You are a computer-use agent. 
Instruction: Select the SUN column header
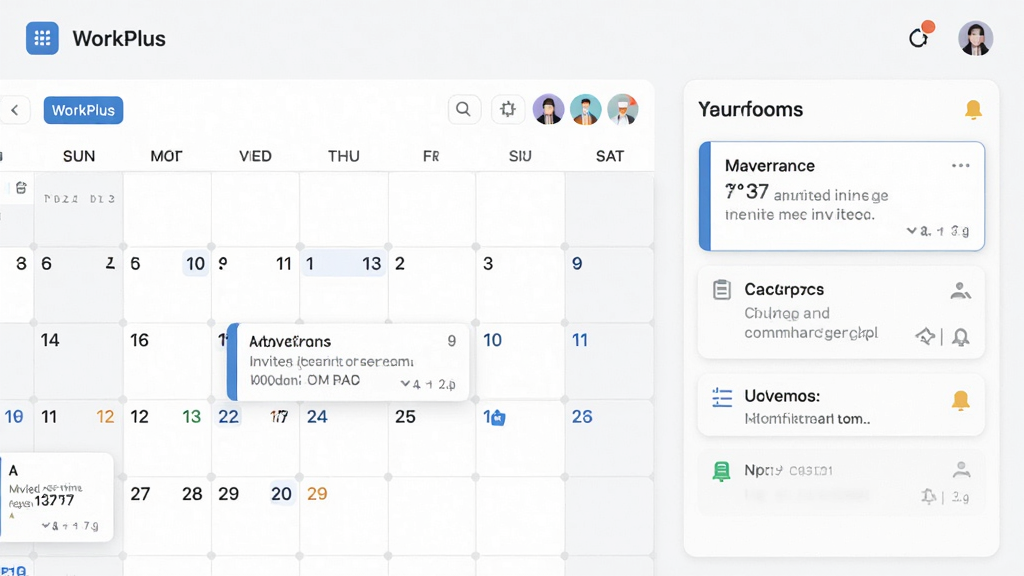pyautogui.click(x=79, y=156)
